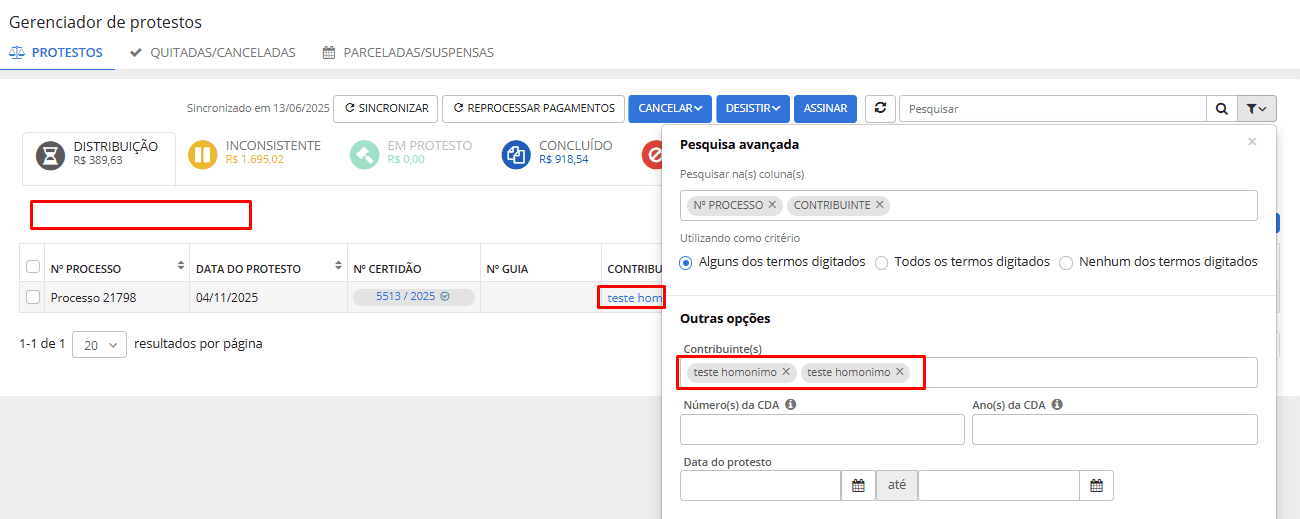Click info icon beside Número(s) da CDA
This screenshot has height=519, width=1300.
coord(790,405)
